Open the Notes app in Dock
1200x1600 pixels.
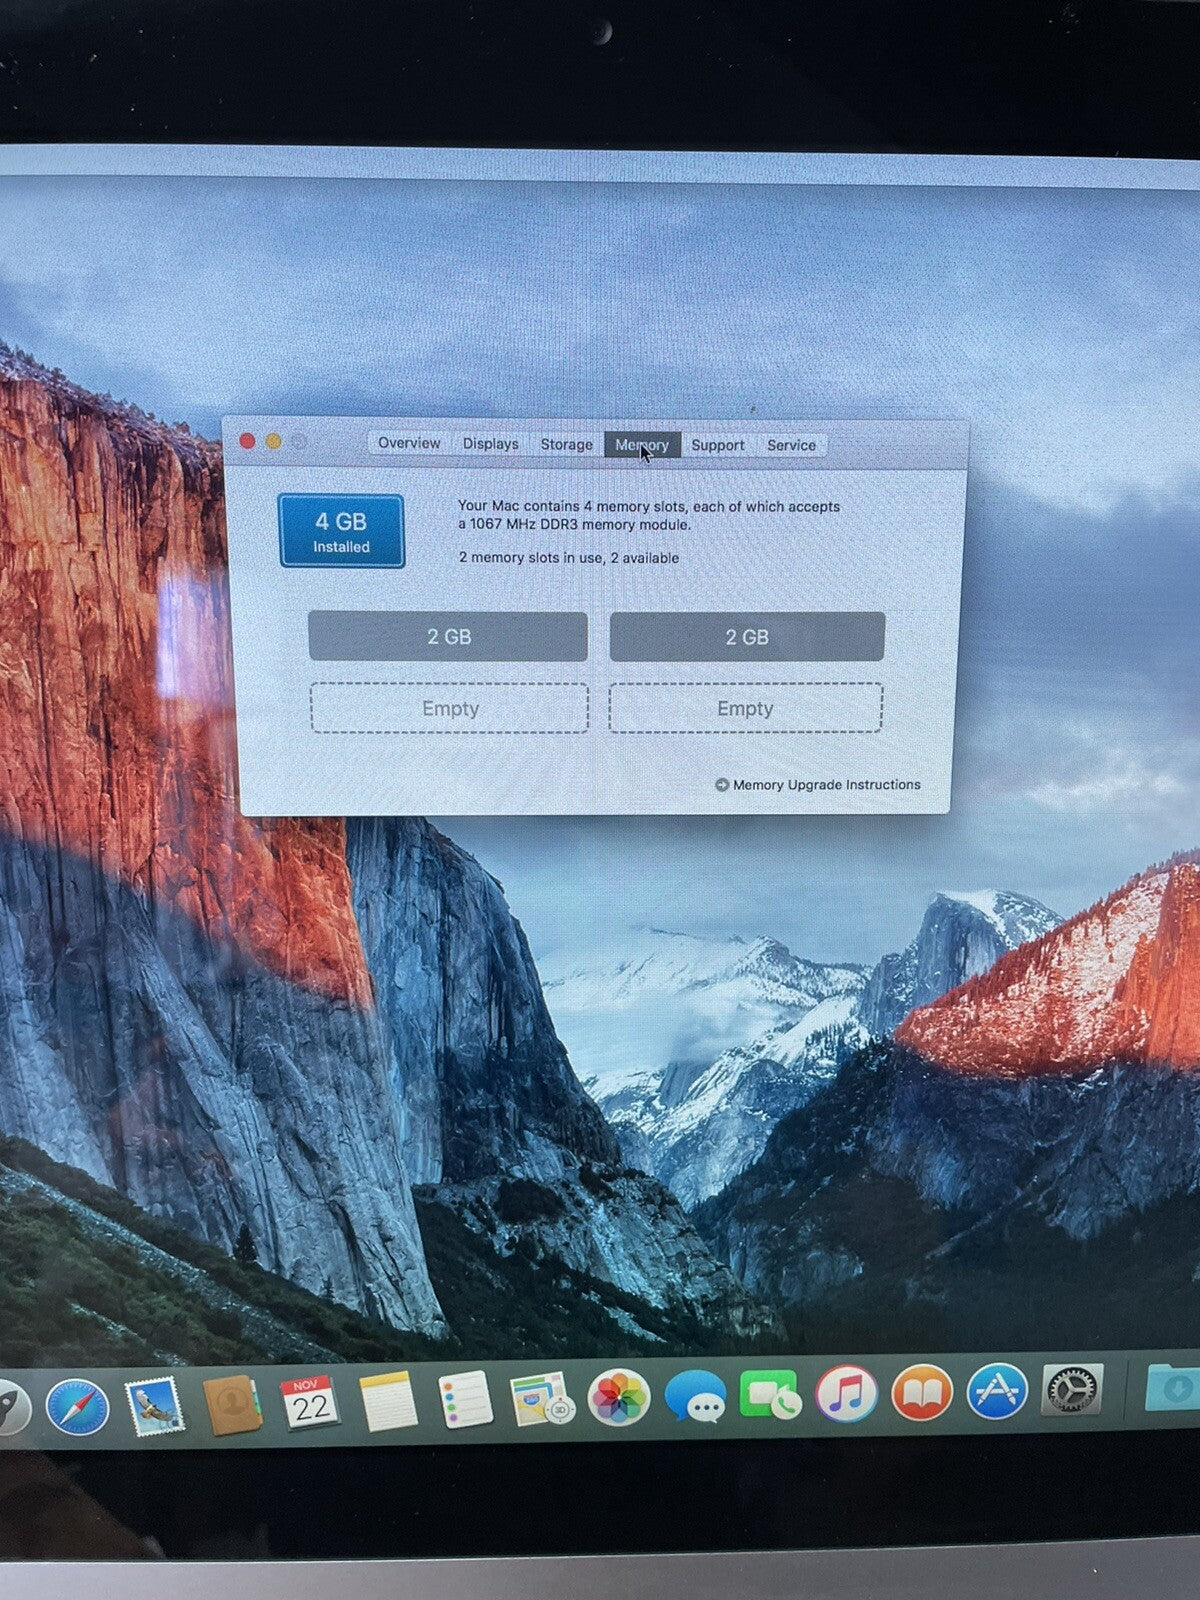tap(387, 1401)
